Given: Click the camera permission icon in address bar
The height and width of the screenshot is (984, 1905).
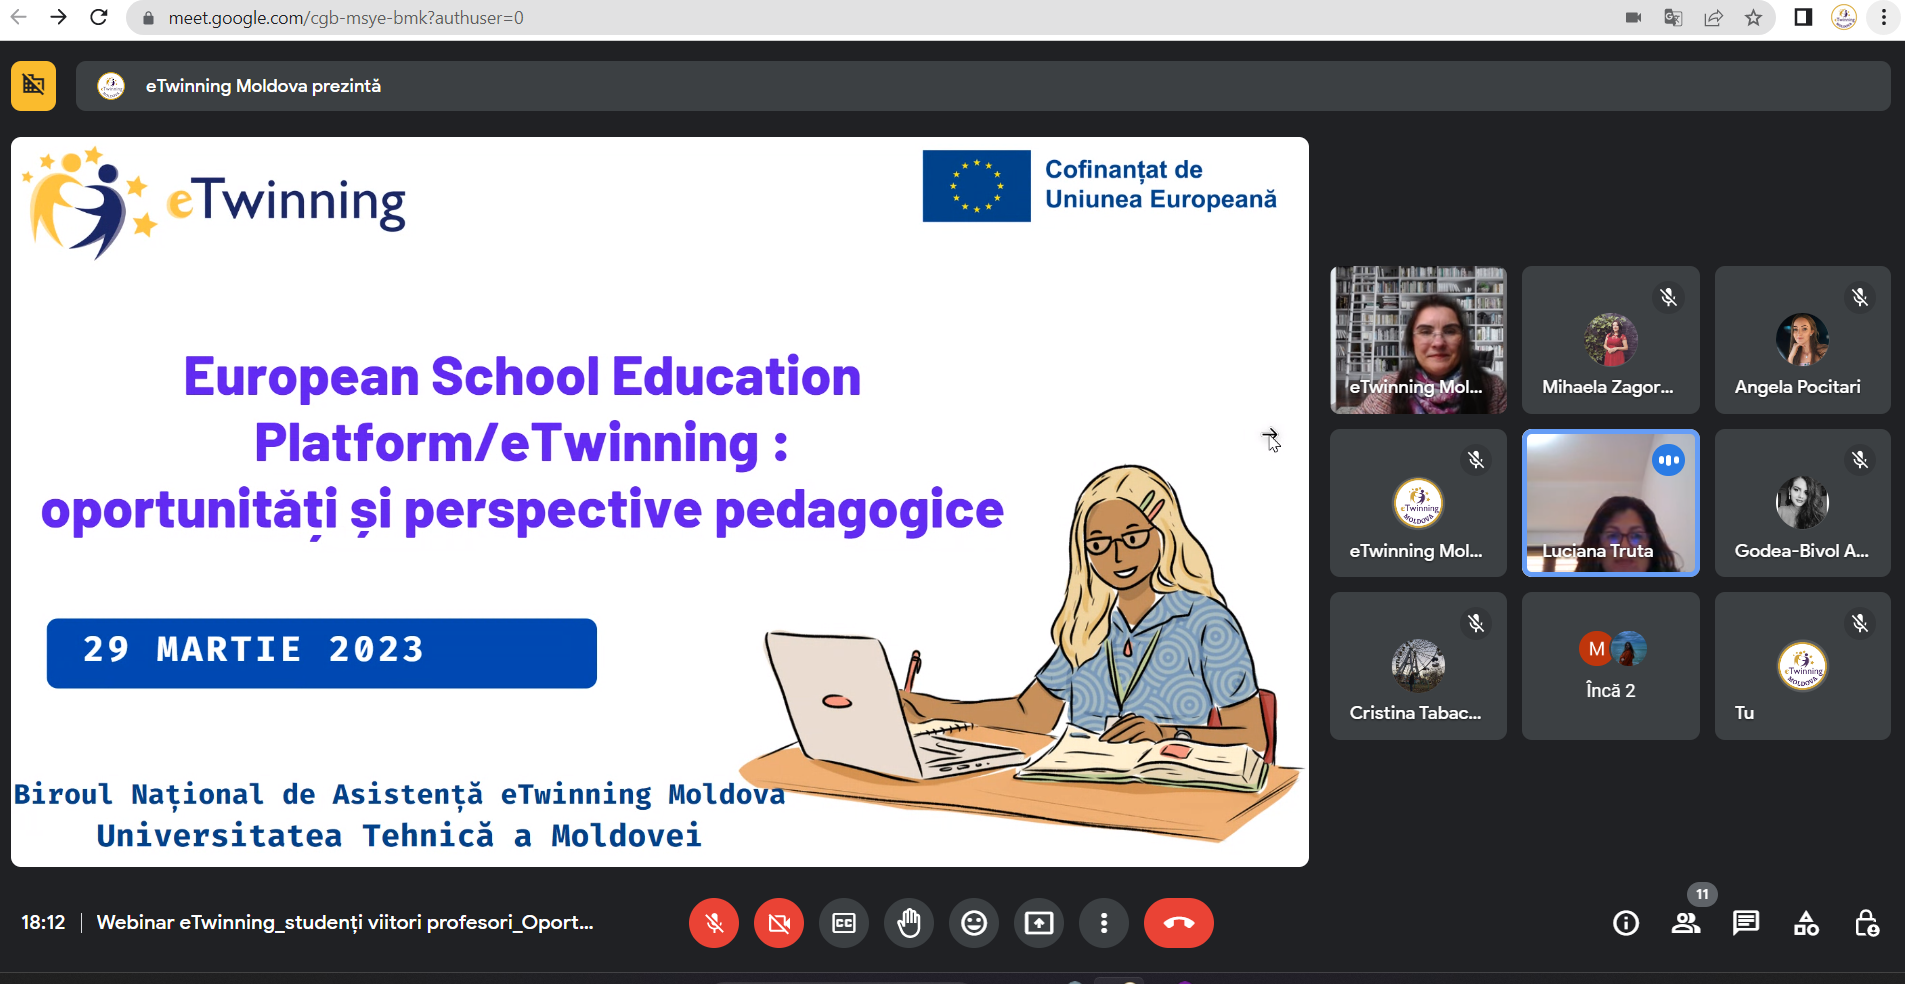Looking at the screenshot, I should (1634, 18).
